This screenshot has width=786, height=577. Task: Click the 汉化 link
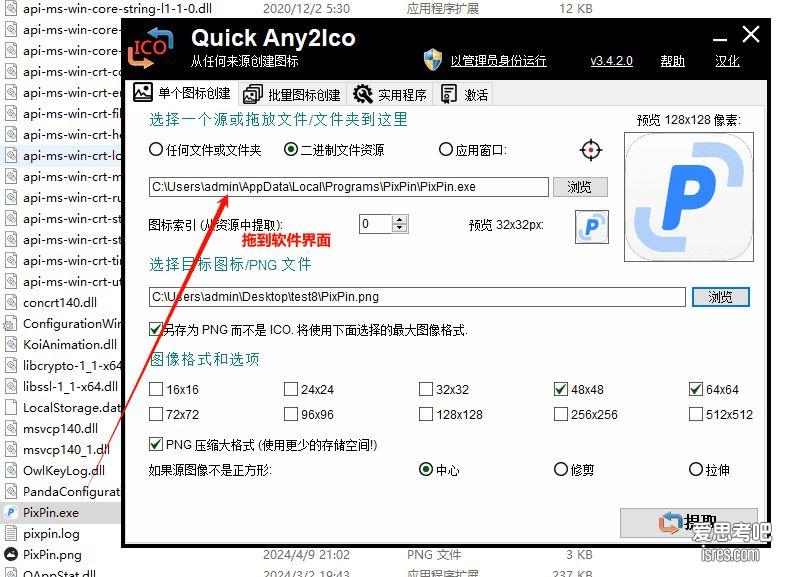727,61
